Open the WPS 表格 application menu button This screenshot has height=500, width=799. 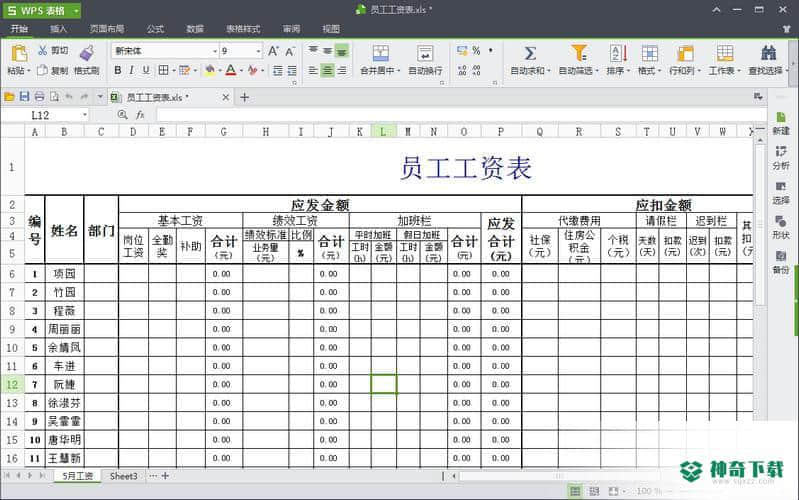pos(42,10)
